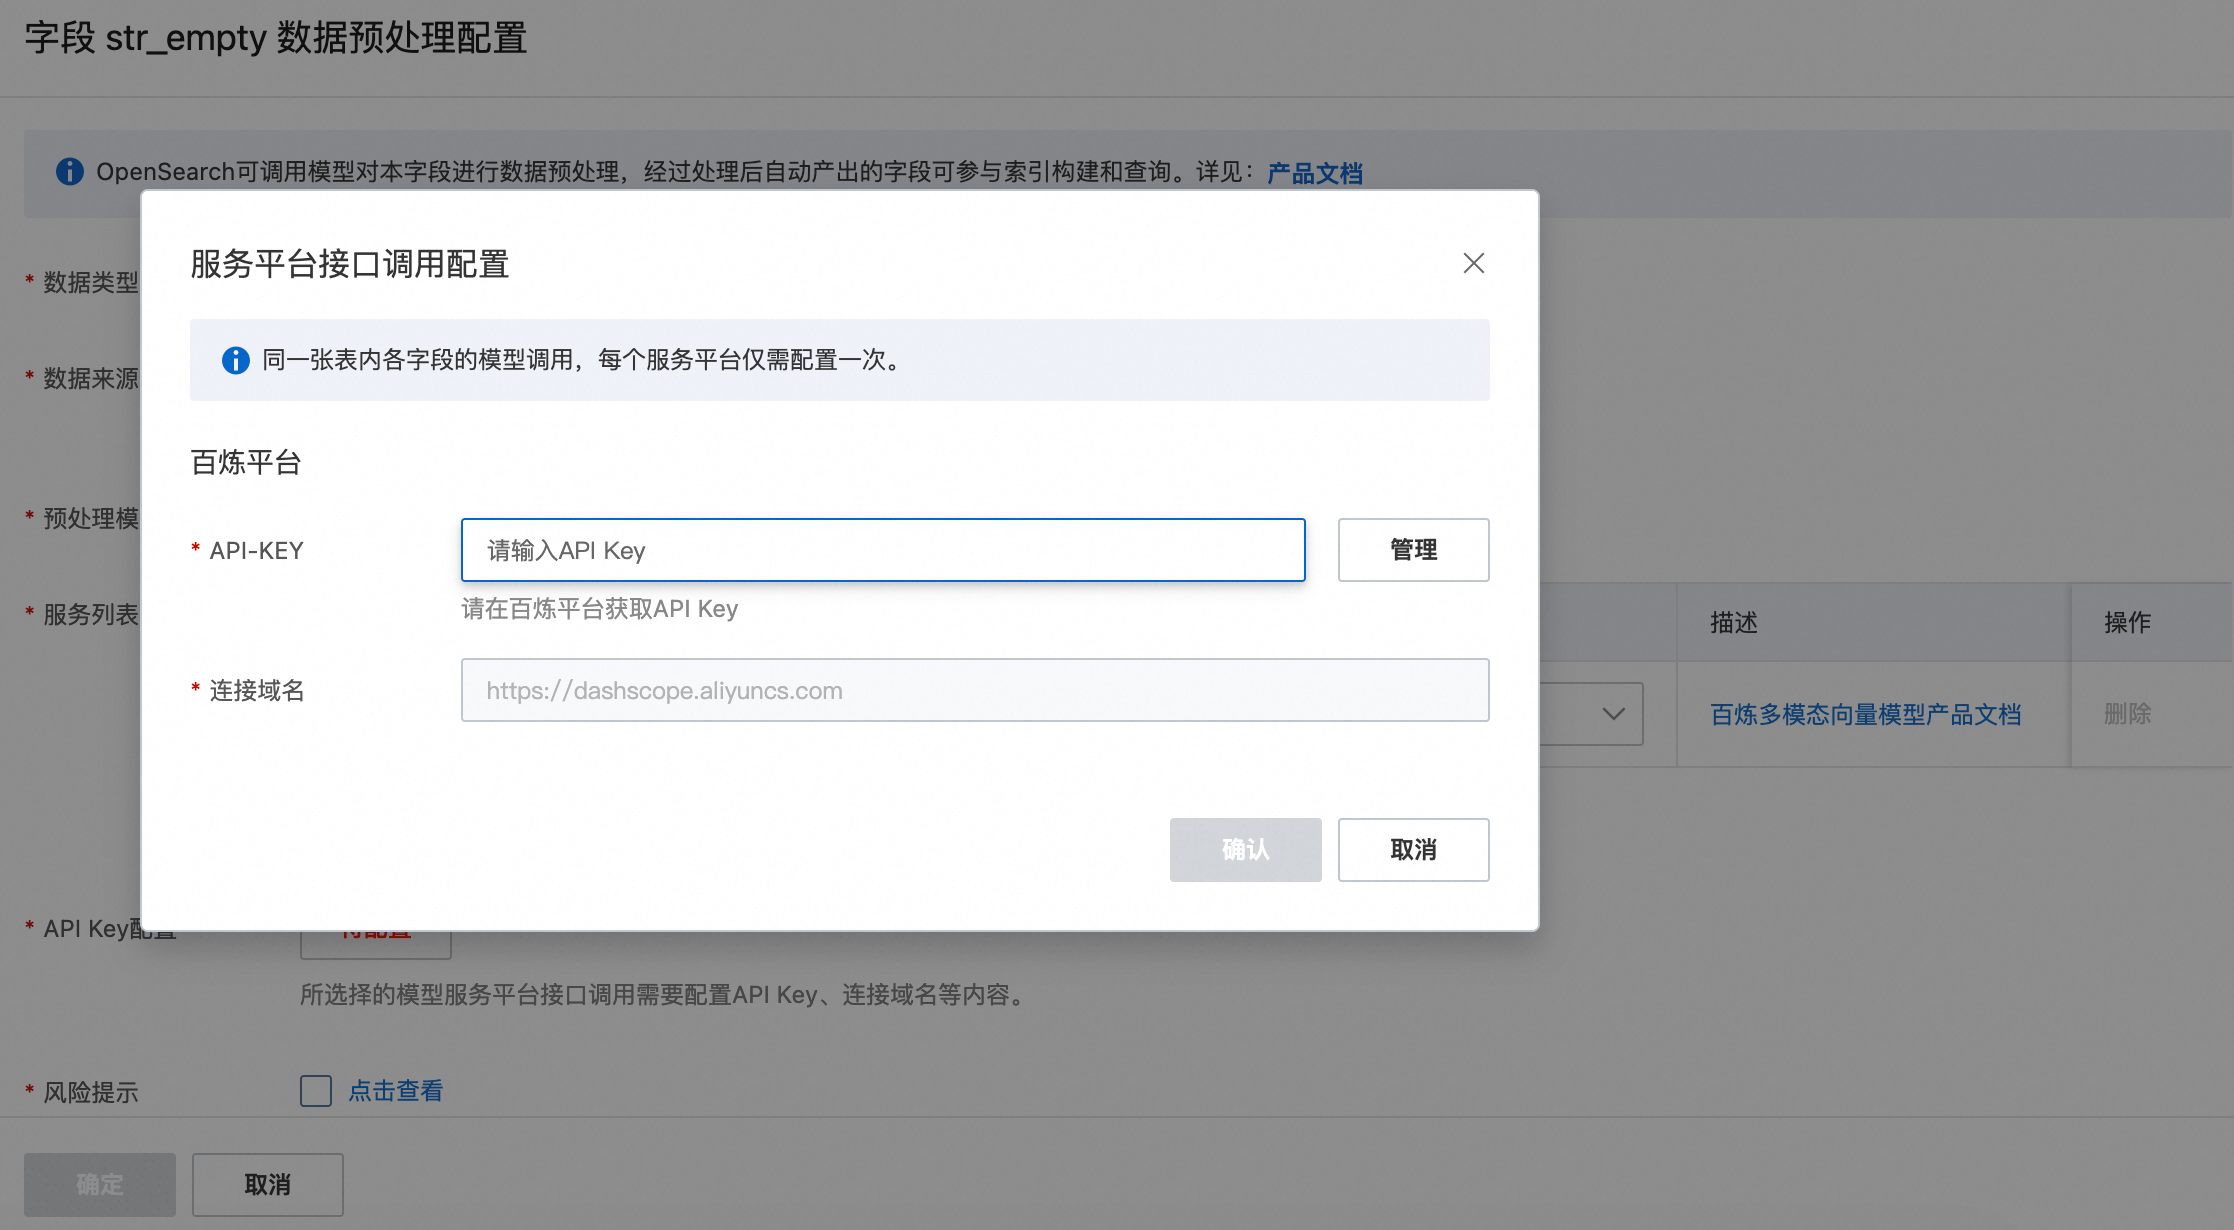
Task: Click the info icon beside OpenSearch notice
Action: (70, 171)
